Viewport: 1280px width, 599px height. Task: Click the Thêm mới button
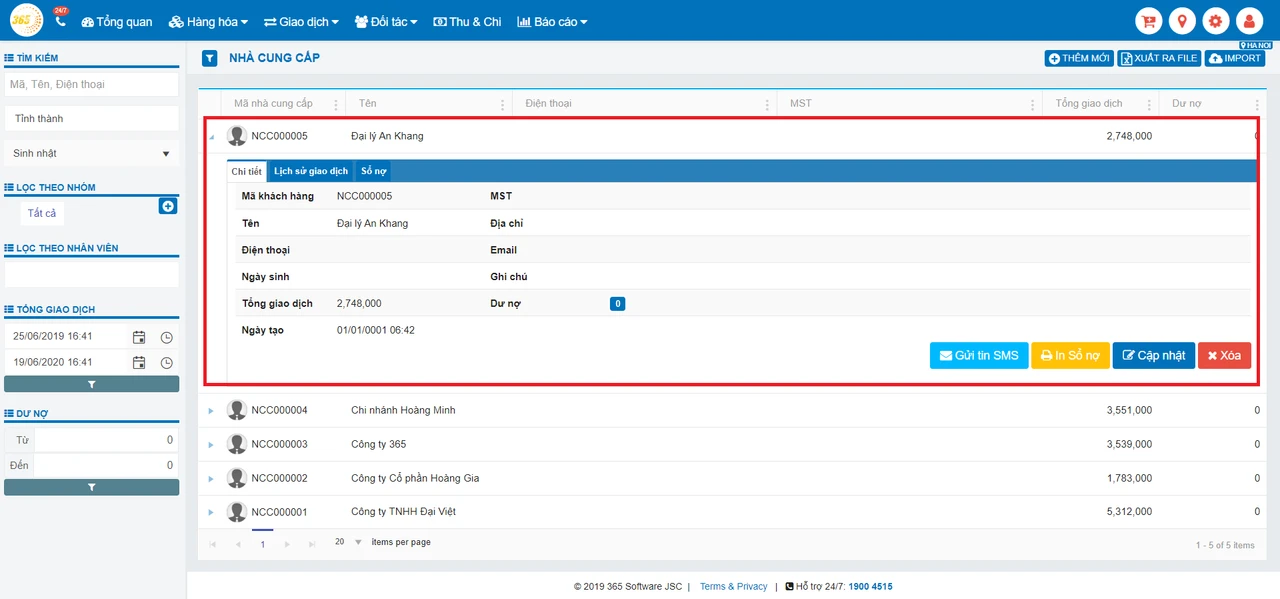tap(1079, 58)
